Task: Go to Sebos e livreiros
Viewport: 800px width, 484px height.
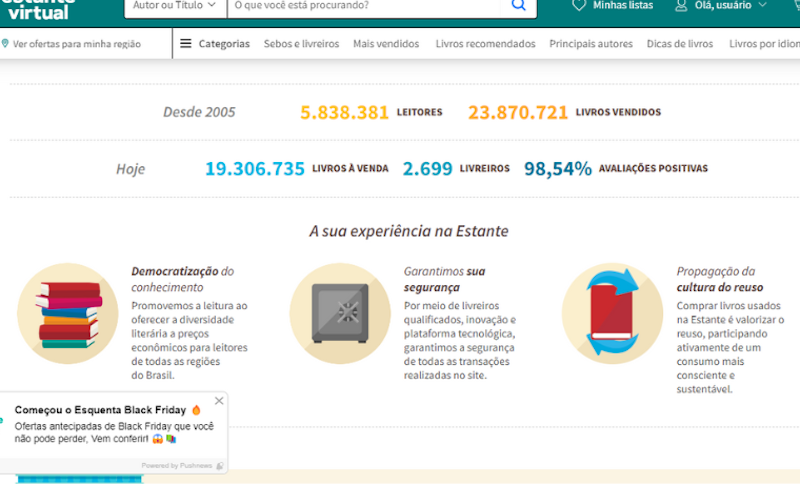Action: [x=302, y=44]
